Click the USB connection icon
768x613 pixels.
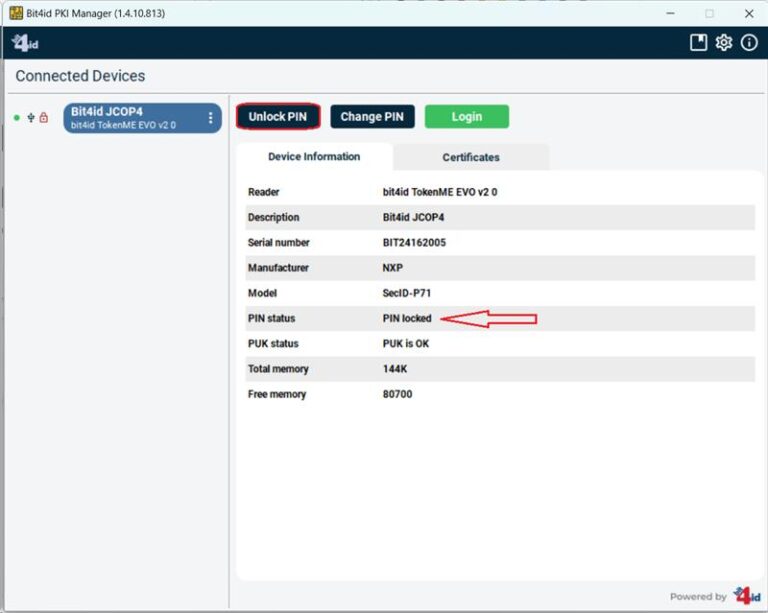(x=31, y=118)
